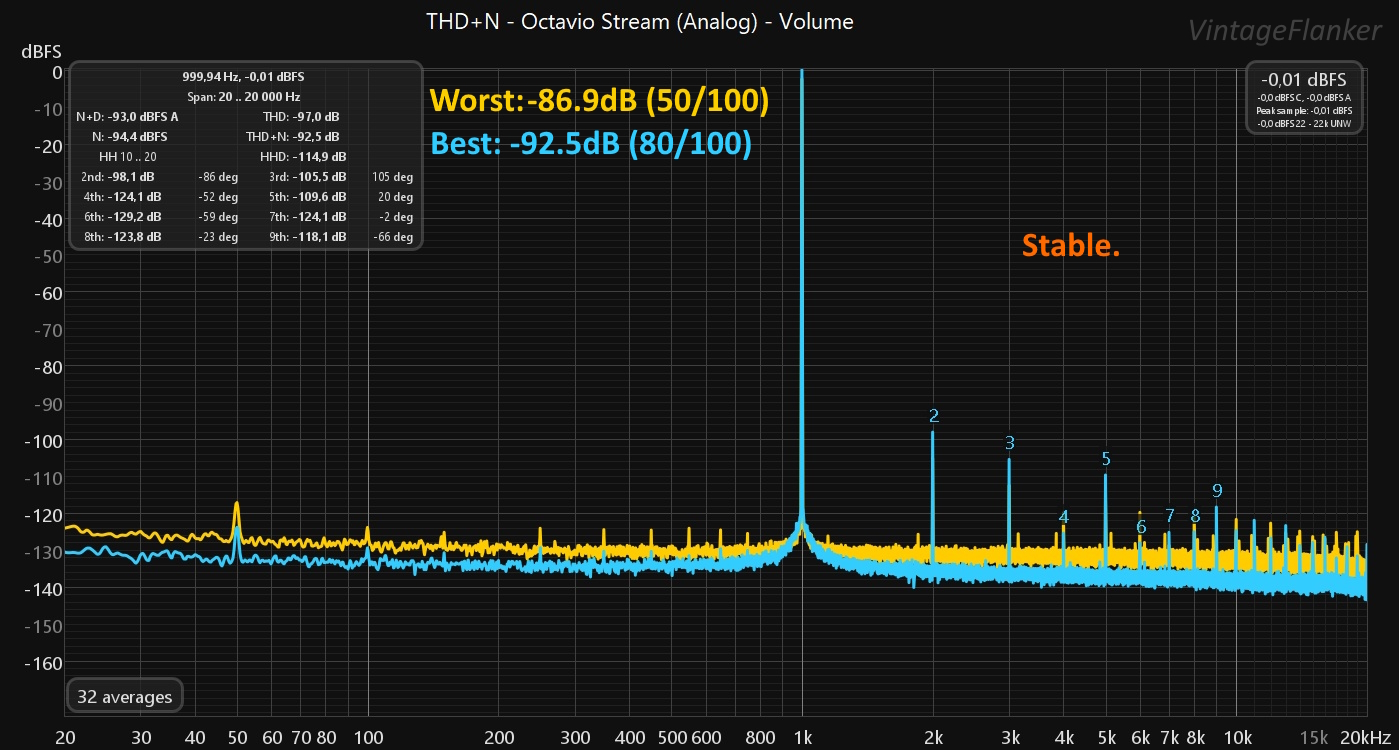This screenshot has height=750, width=1399.
Task: Click the "15k" frequency axis label
Action: pyautogui.click(x=1313, y=738)
